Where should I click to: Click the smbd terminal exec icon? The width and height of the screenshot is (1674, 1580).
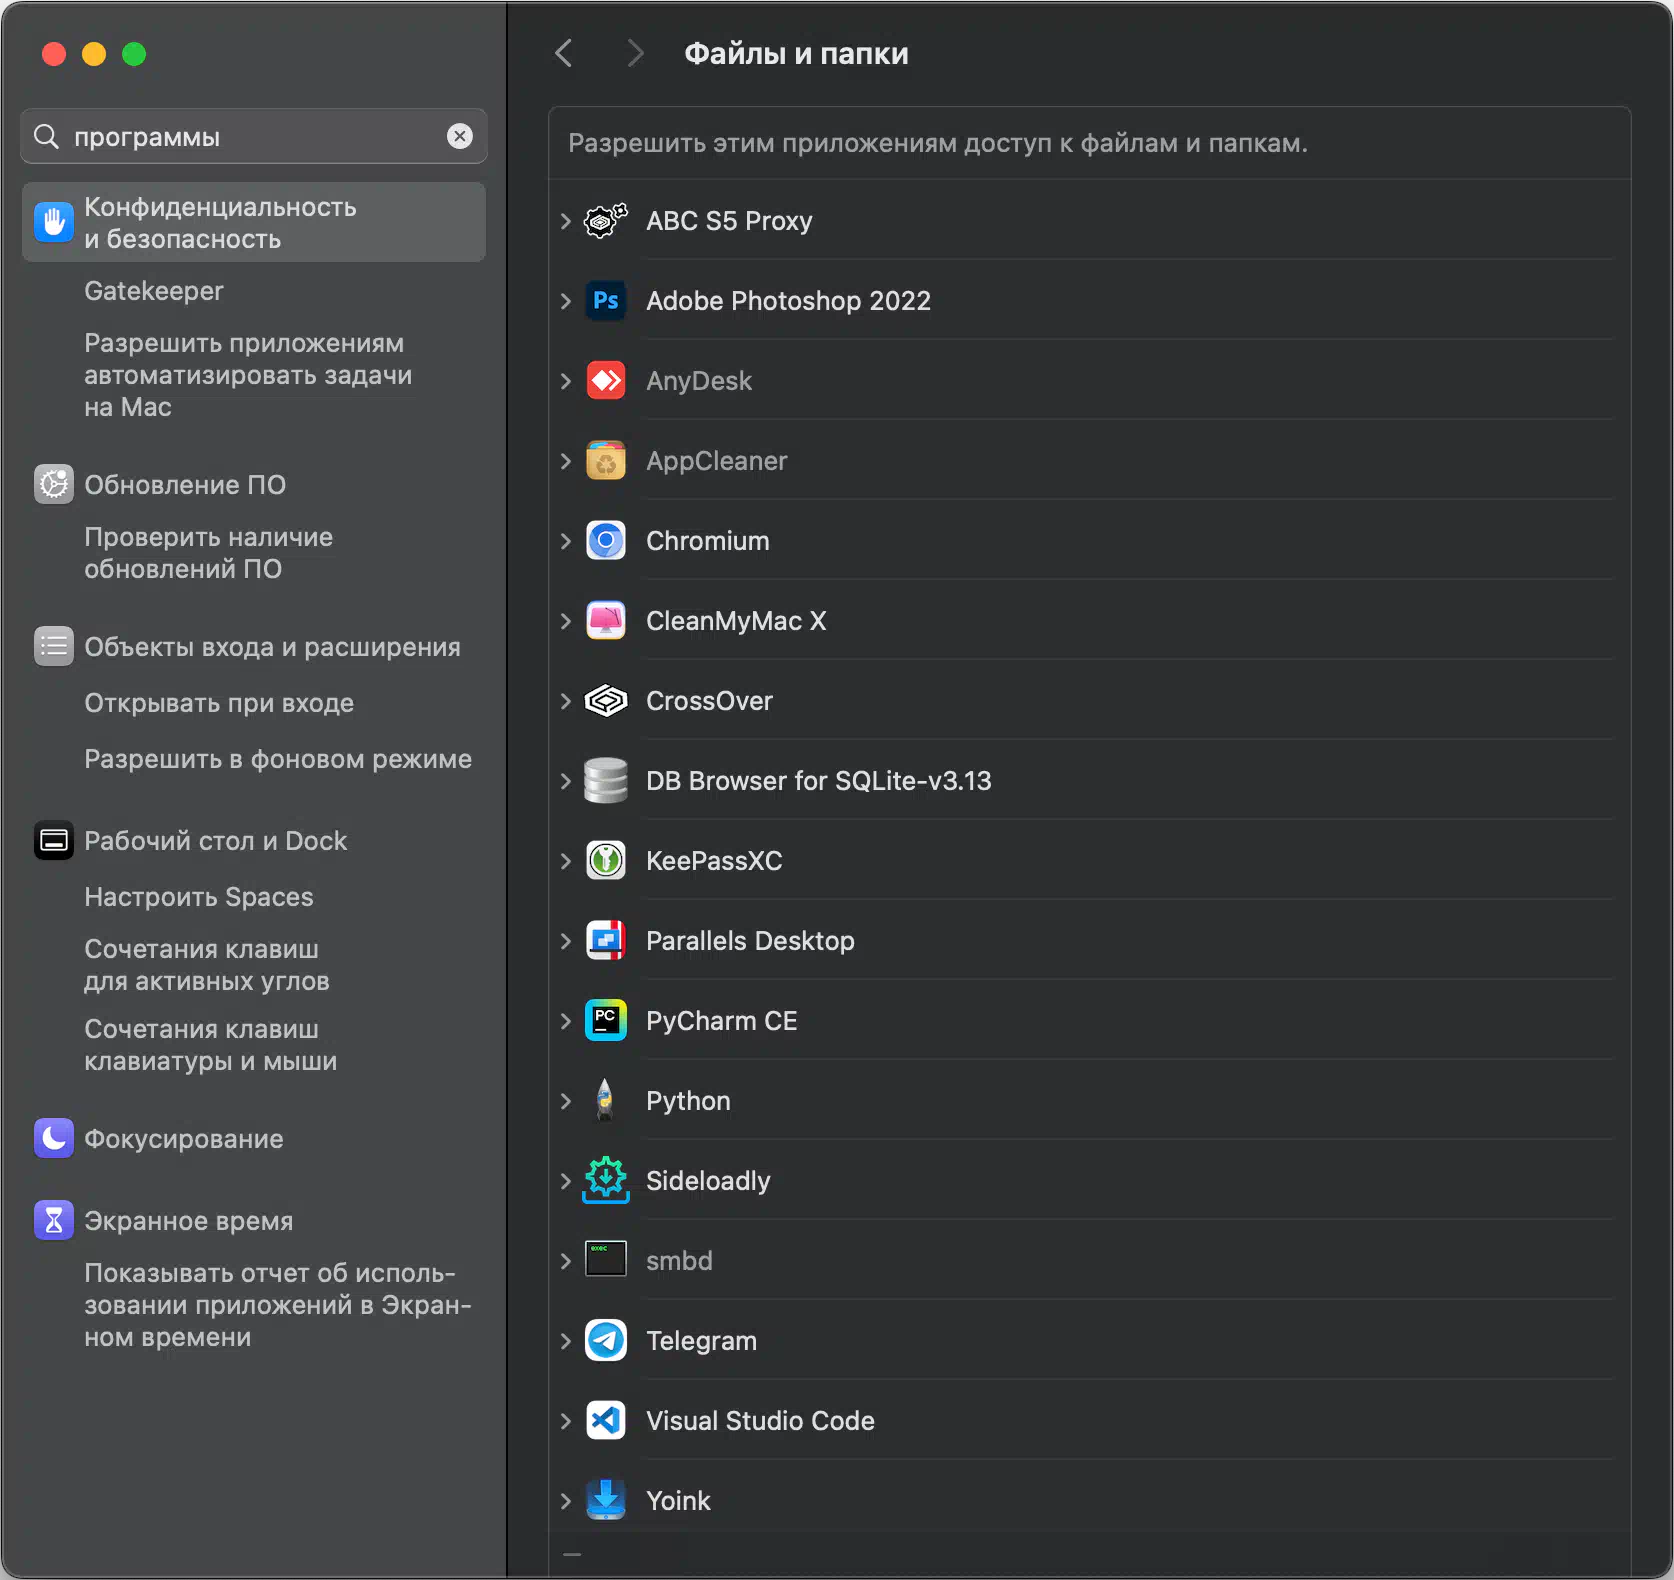[x=605, y=1259]
